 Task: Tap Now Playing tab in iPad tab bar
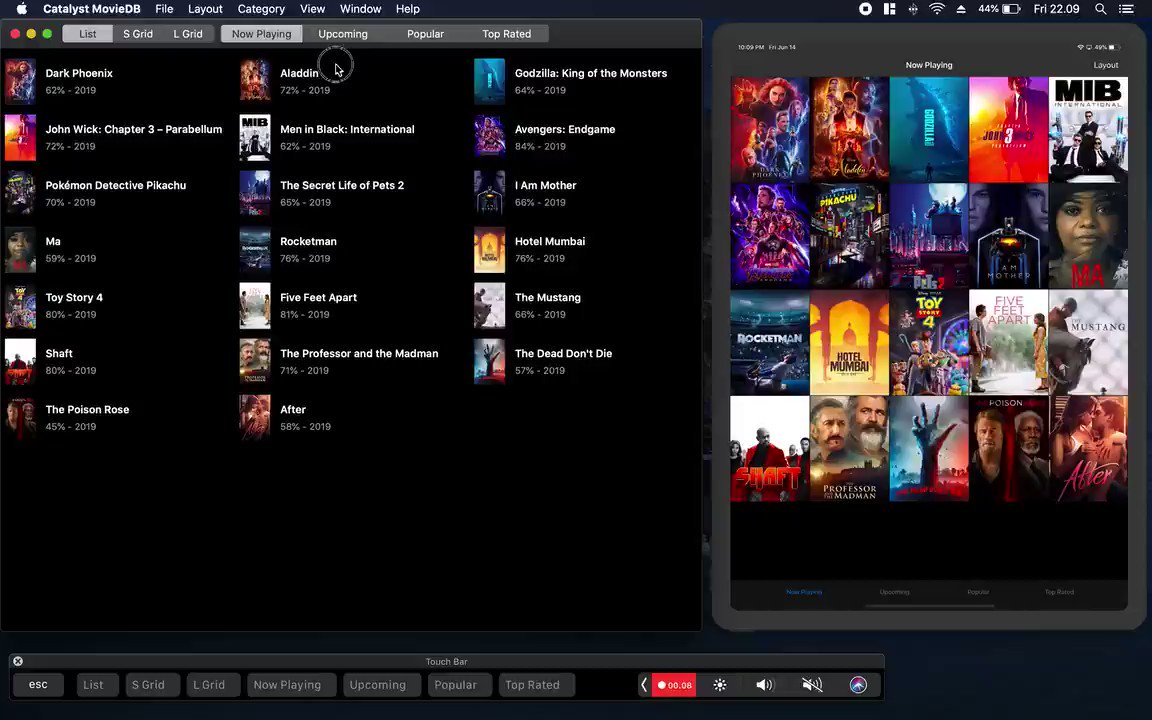click(804, 592)
